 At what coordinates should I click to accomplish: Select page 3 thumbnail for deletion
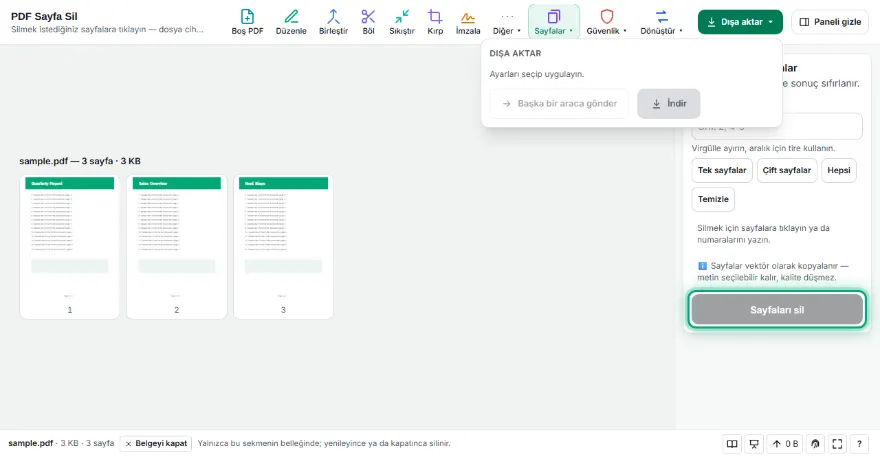[x=283, y=247]
